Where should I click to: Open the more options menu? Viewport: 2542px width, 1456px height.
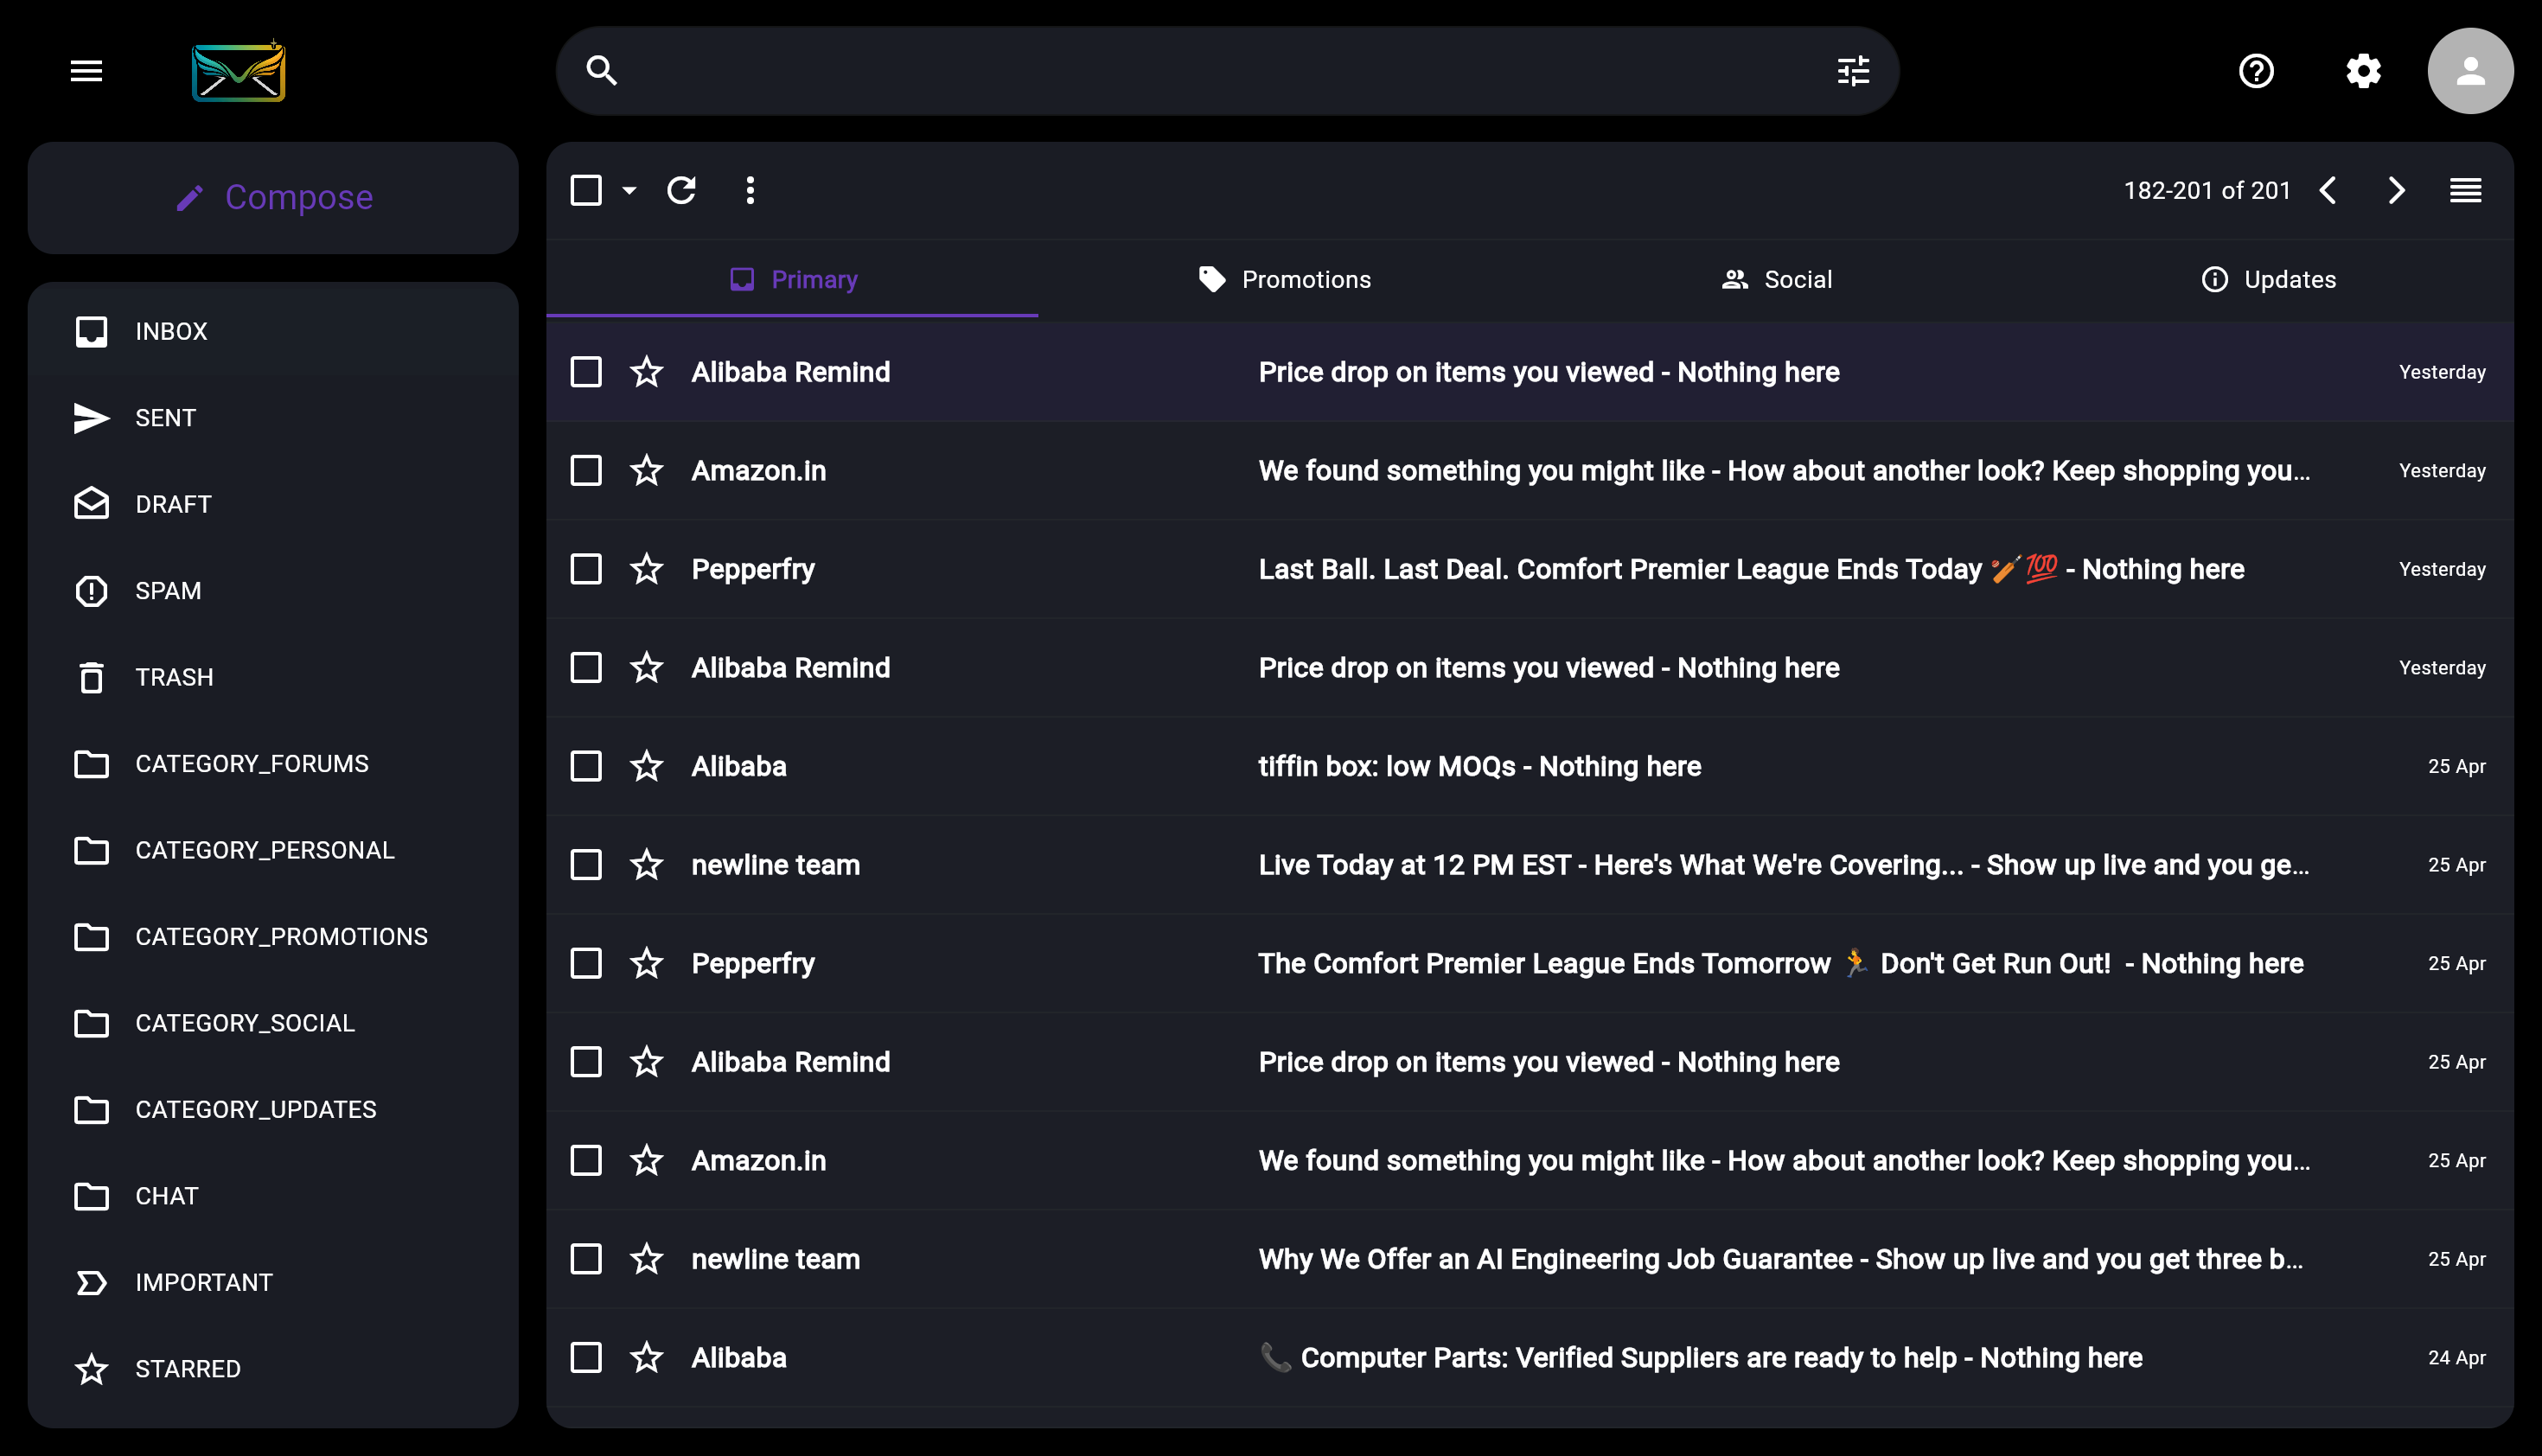[750, 190]
